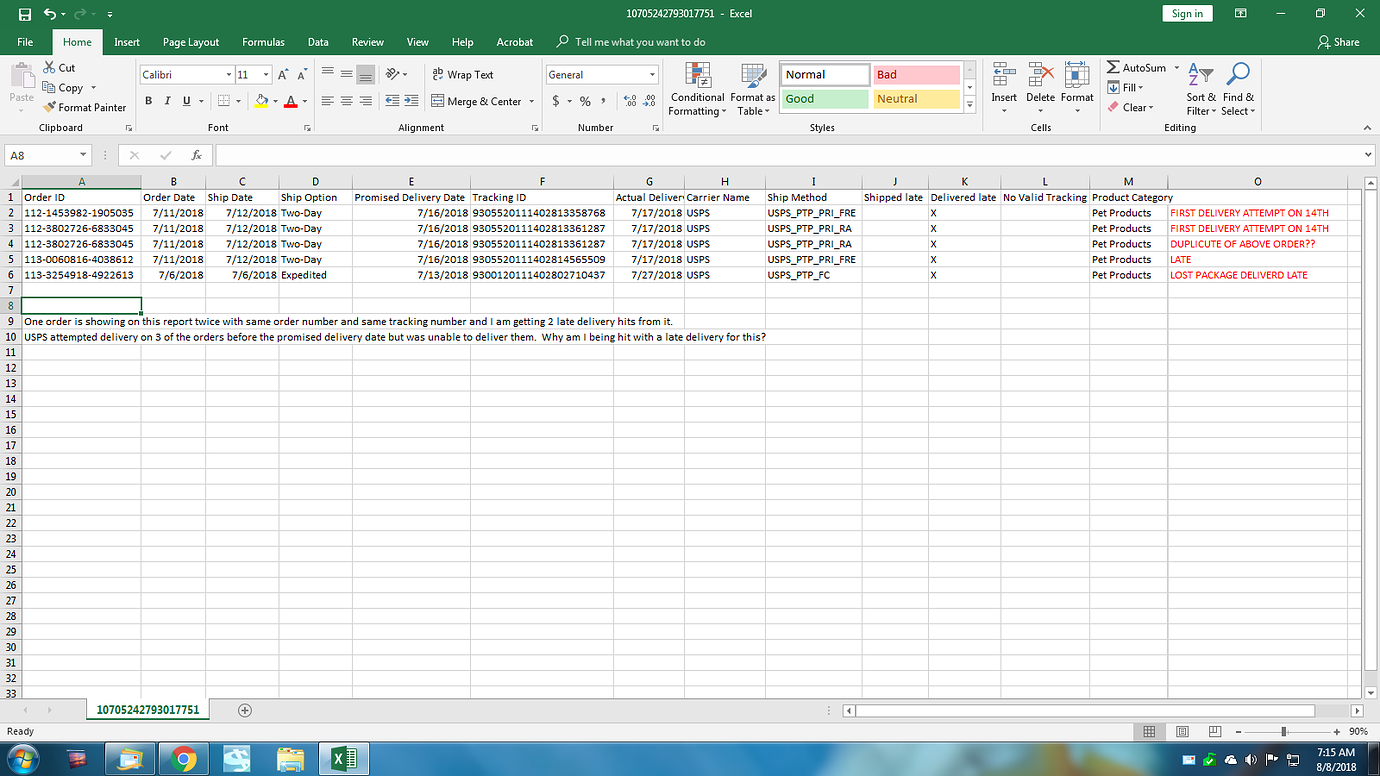Screen dimensions: 1380x776
Task: Click the Sign in button
Action: tap(1187, 14)
